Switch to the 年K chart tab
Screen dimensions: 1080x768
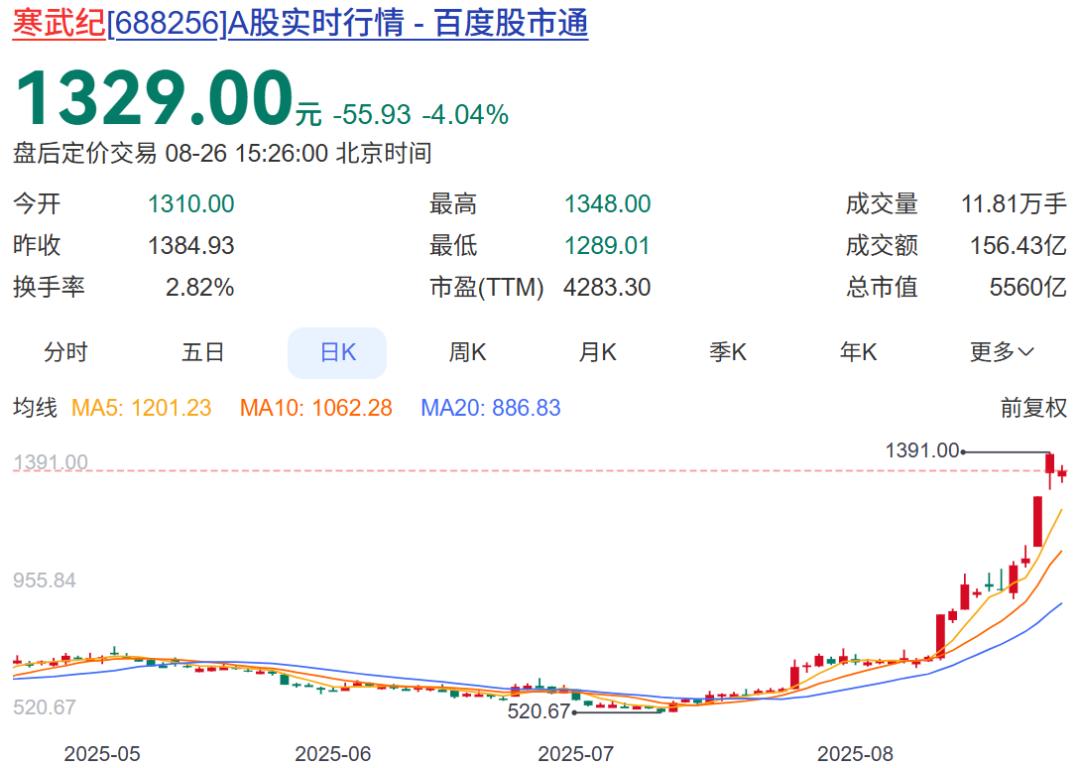[858, 352]
